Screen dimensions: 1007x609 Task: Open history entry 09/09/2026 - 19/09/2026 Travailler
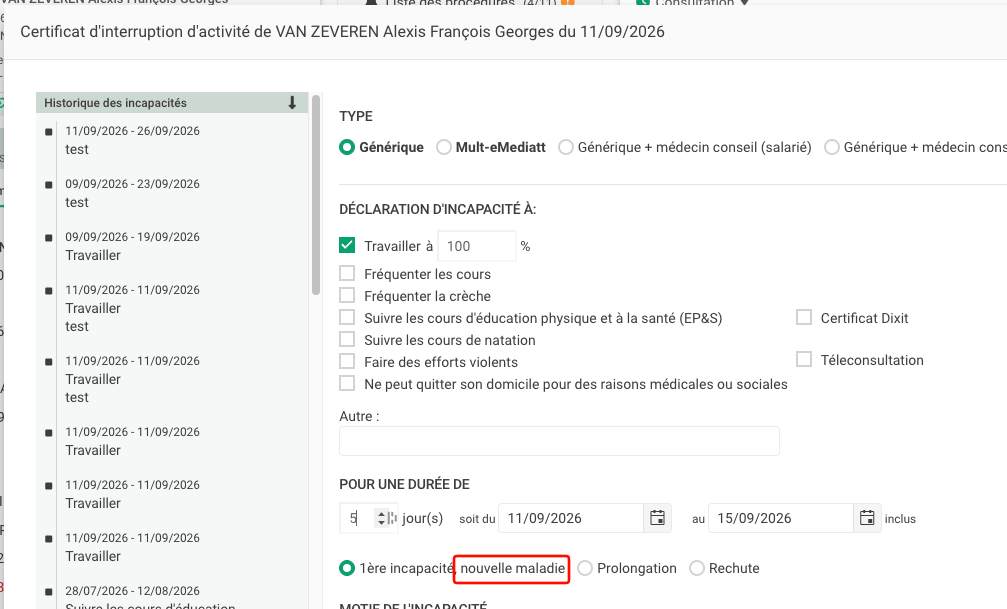(132, 246)
